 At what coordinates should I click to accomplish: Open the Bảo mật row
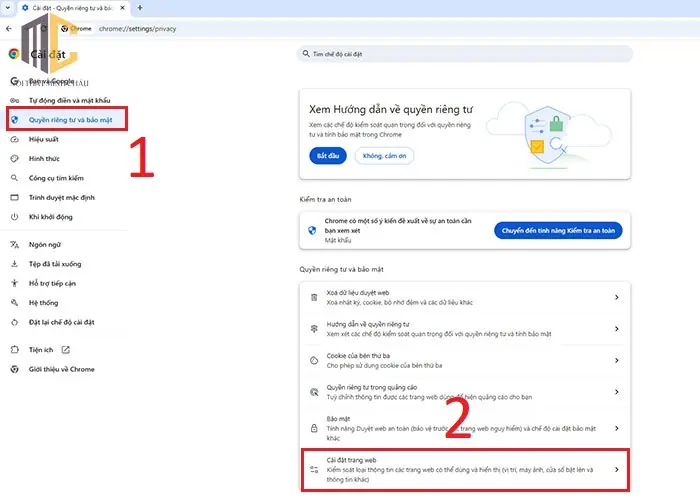tap(465, 429)
